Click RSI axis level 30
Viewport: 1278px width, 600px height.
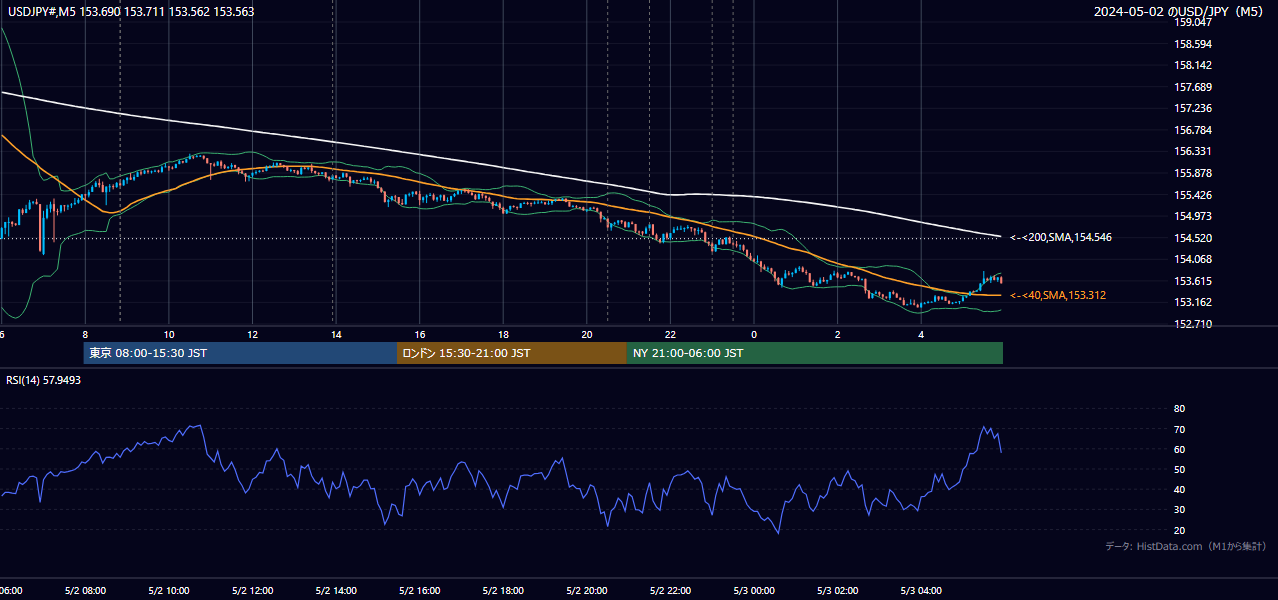pos(1179,510)
